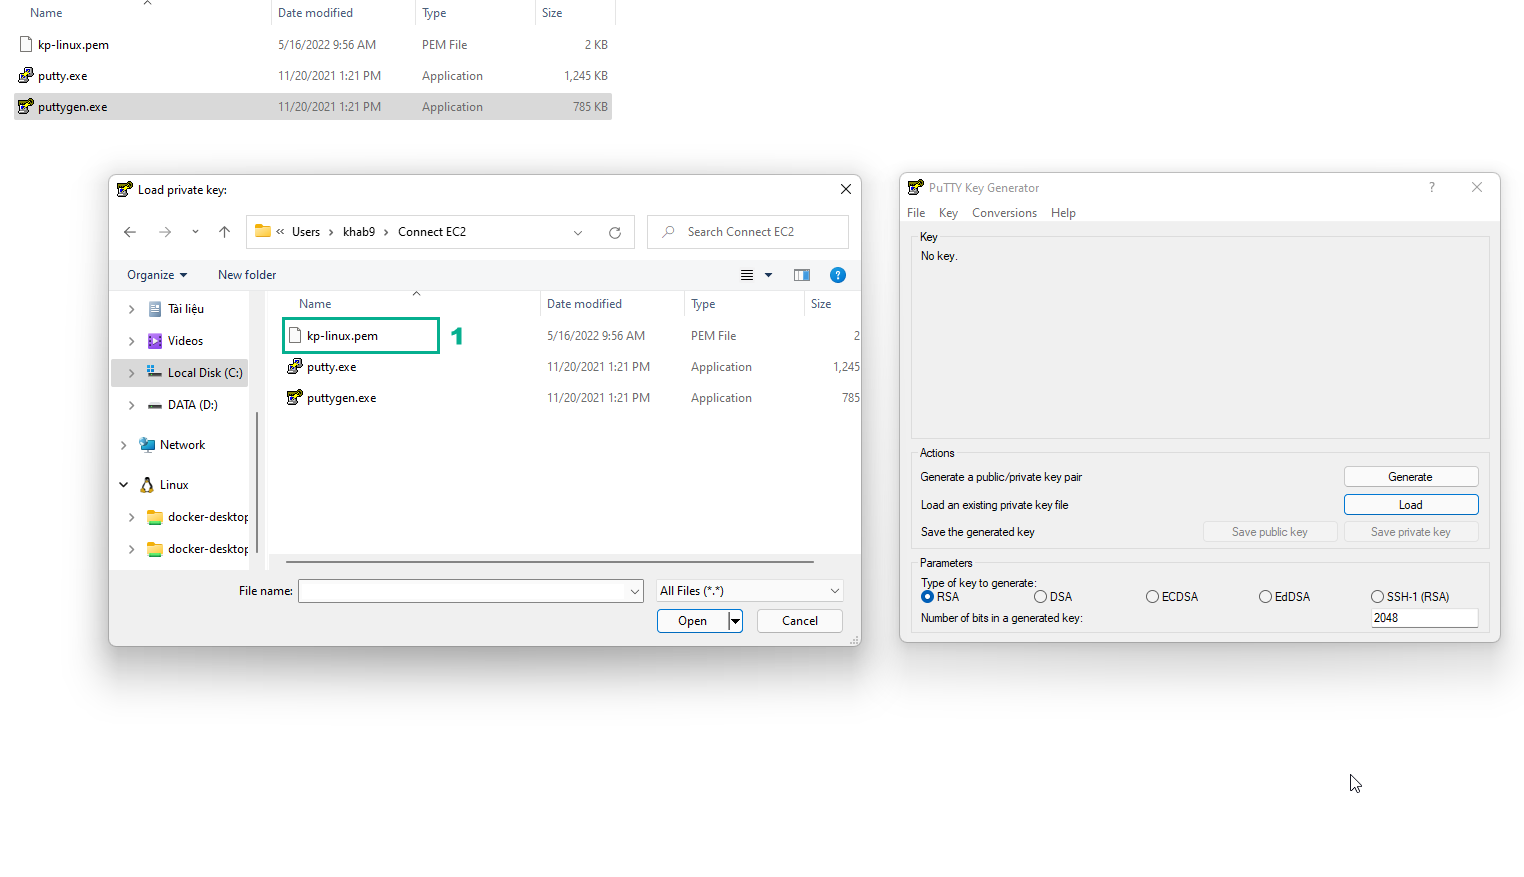Viewport: 1524px width, 877px height.
Task: Change view layout icon in dialog
Action: point(747,275)
